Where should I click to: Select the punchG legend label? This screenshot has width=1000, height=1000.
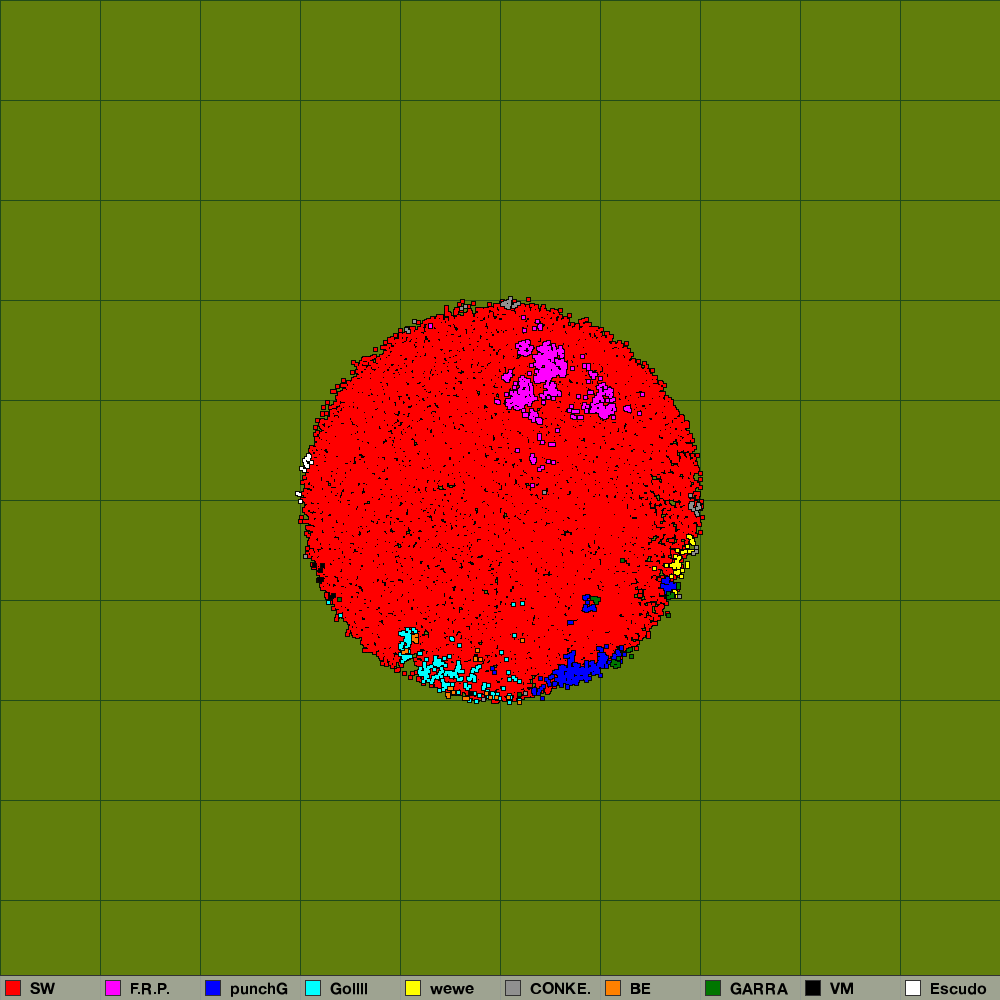coord(258,989)
